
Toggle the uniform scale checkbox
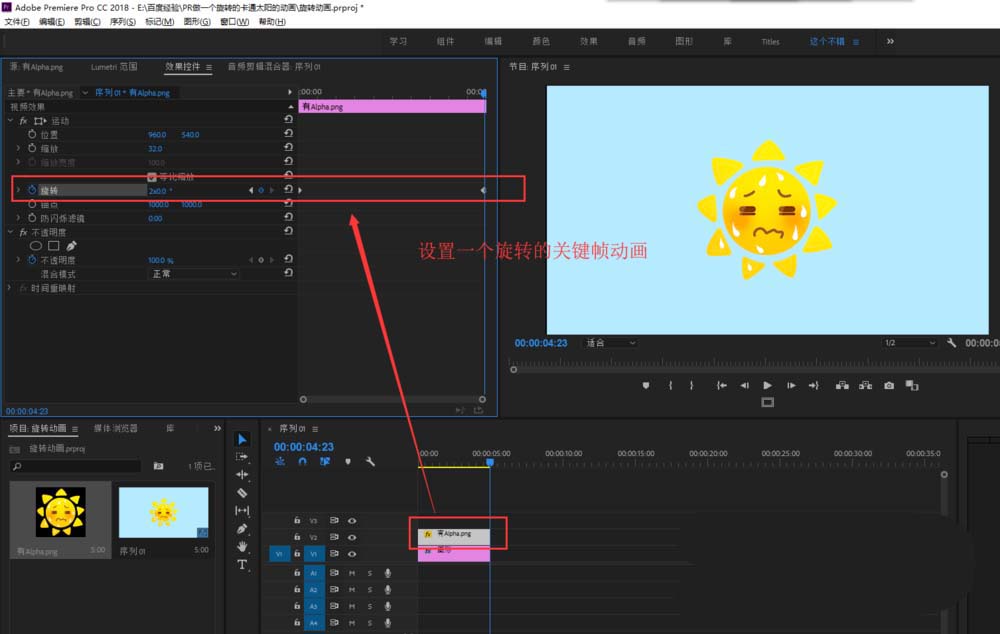click(x=152, y=177)
